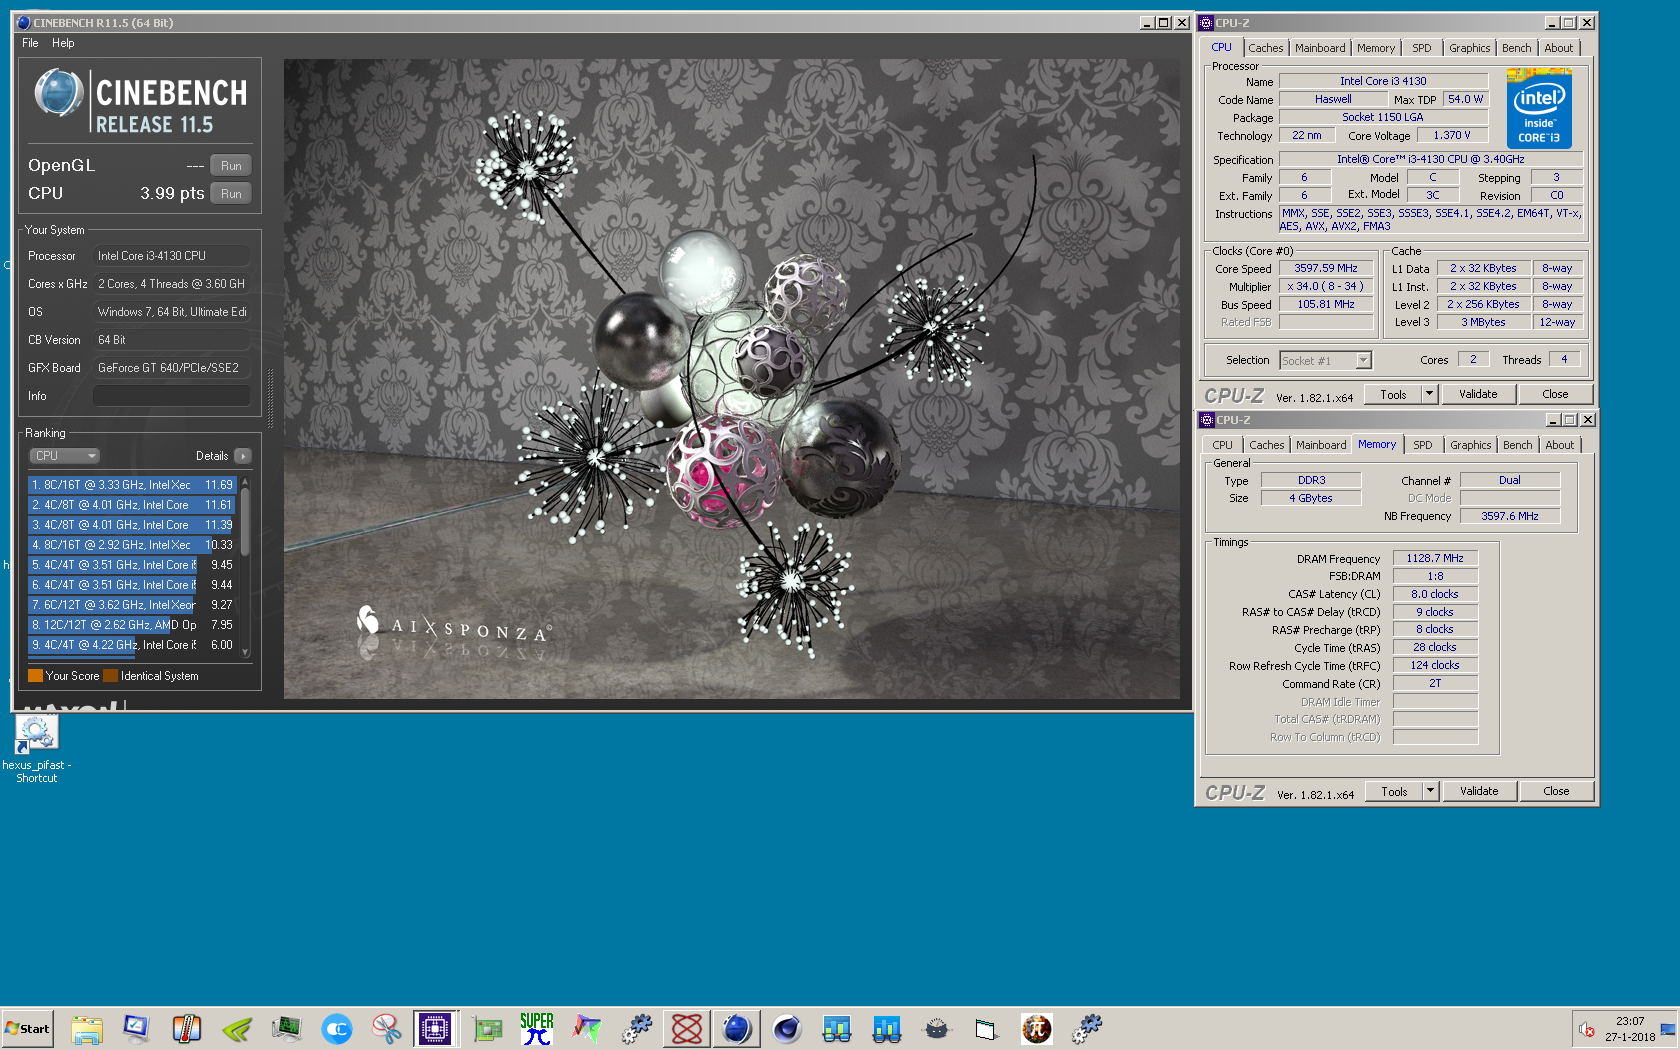The image size is (1680, 1050).
Task: Click Tools button in upper CPU-Z window
Action: pos(1393,394)
